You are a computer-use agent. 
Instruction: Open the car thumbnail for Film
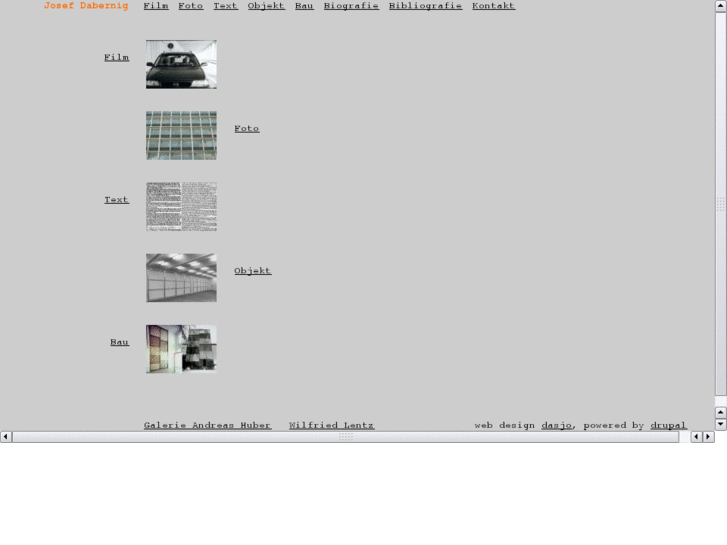click(181, 64)
